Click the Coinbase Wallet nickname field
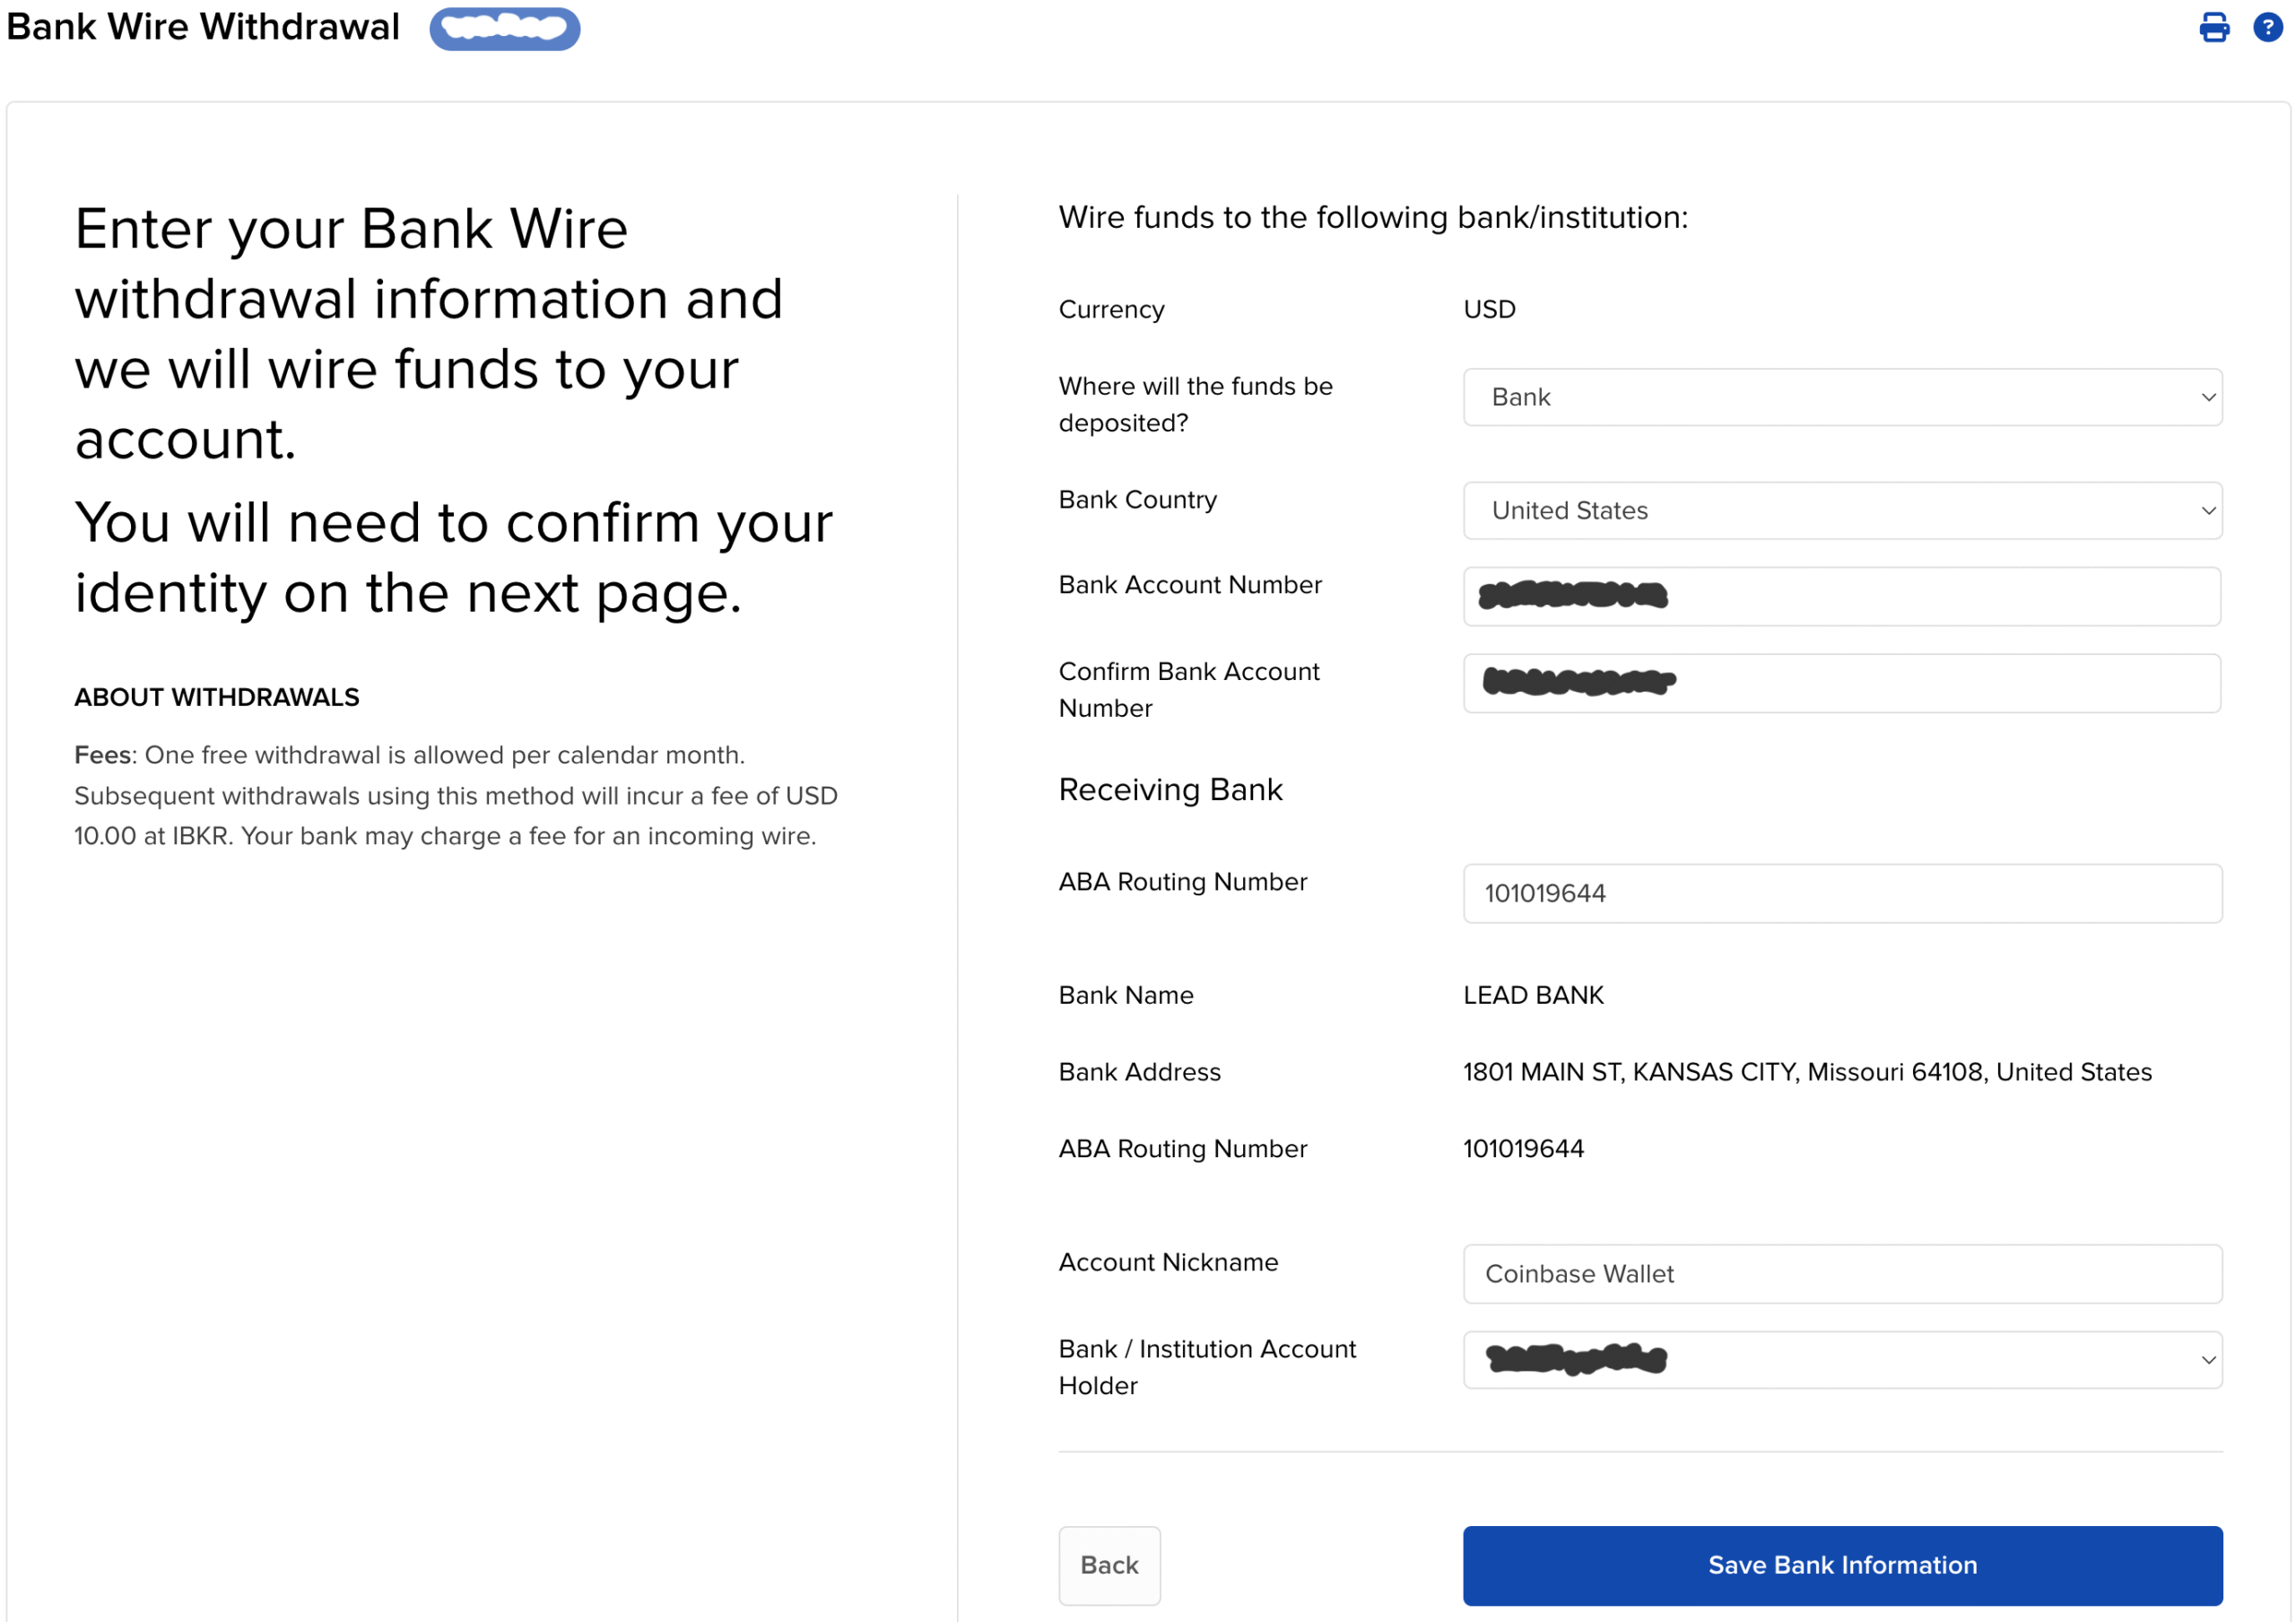This screenshot has width=2296, height=1622. pyautogui.click(x=1841, y=1273)
